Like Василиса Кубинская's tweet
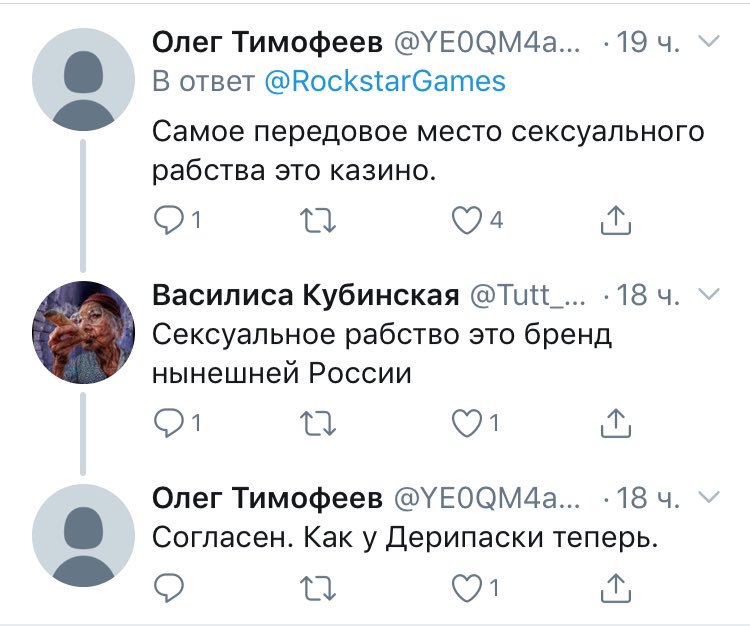This screenshot has width=750, height=626. (467, 423)
